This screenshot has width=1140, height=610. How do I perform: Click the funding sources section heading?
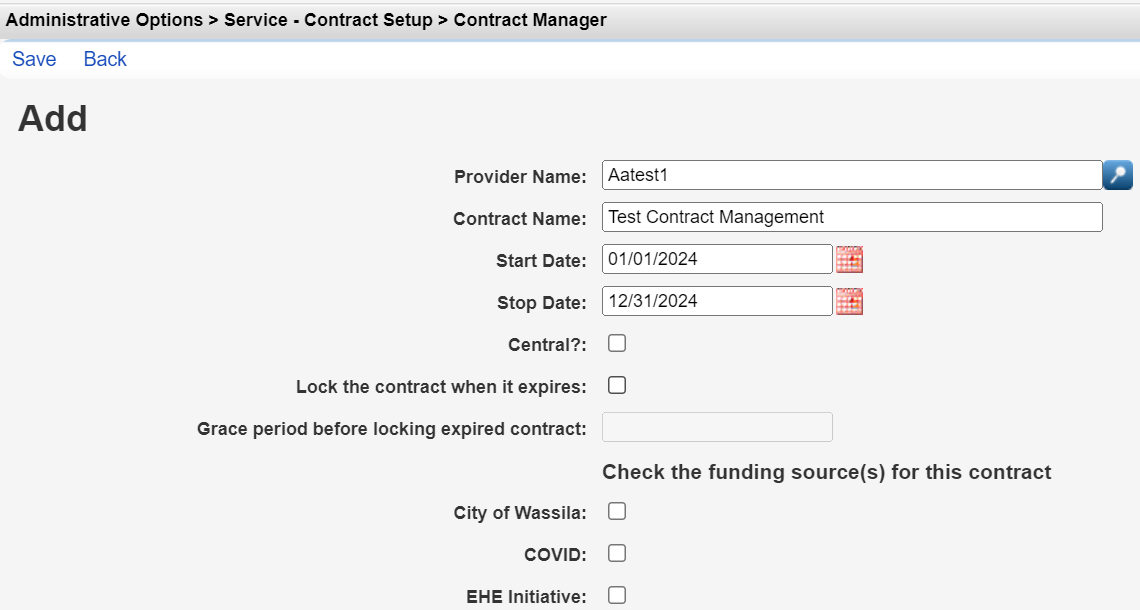pyautogui.click(x=827, y=472)
